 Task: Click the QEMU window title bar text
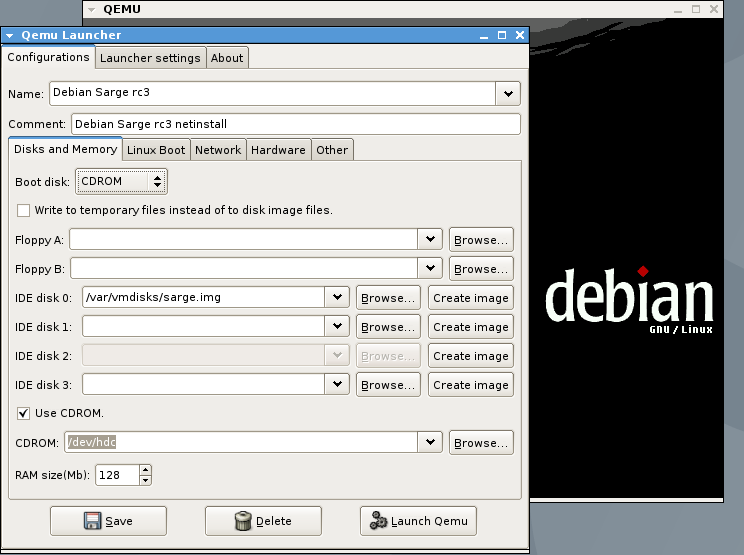[122, 9]
